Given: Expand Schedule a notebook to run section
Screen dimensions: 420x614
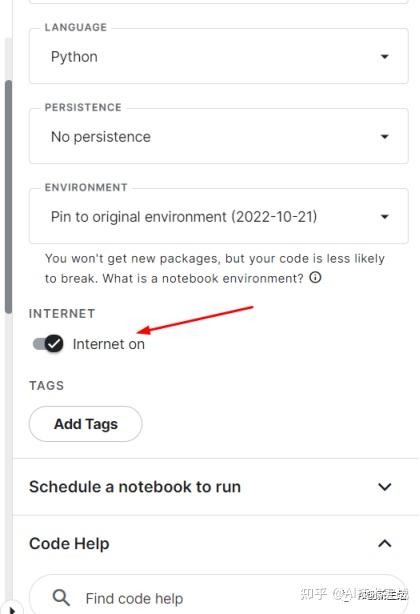Looking at the screenshot, I should pos(216,487).
